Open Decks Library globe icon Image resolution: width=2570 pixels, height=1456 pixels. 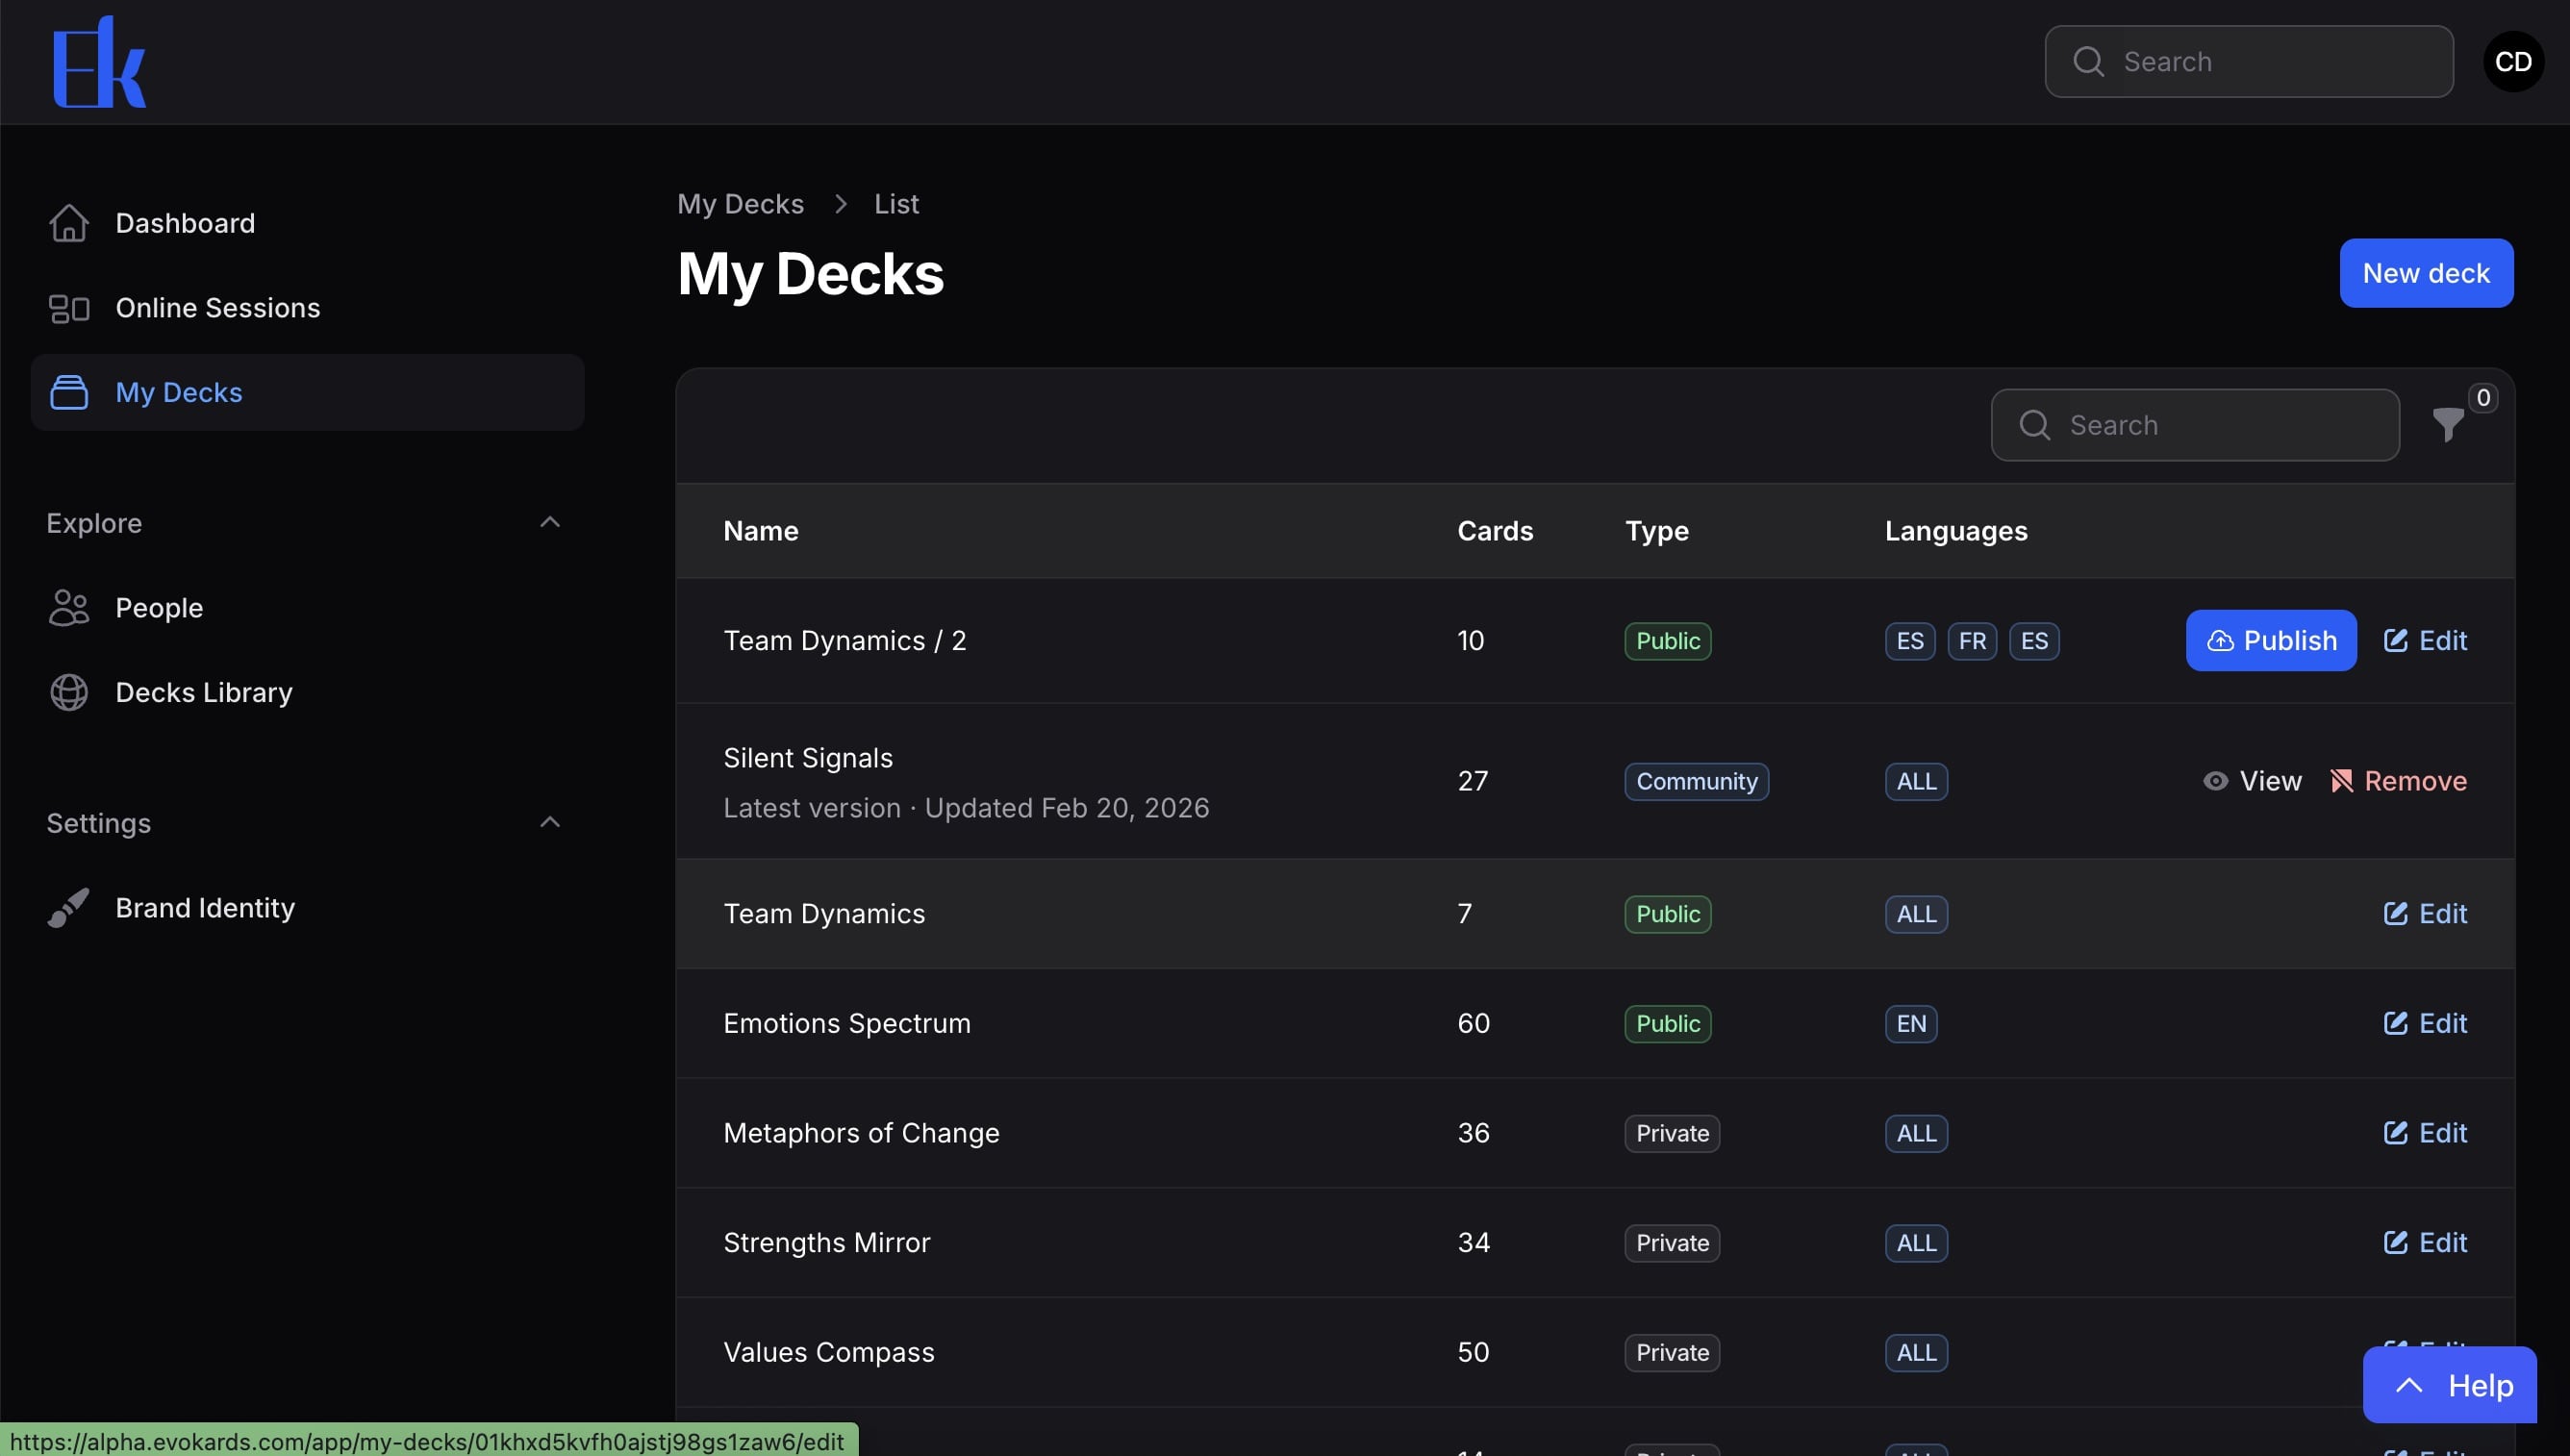point(69,692)
